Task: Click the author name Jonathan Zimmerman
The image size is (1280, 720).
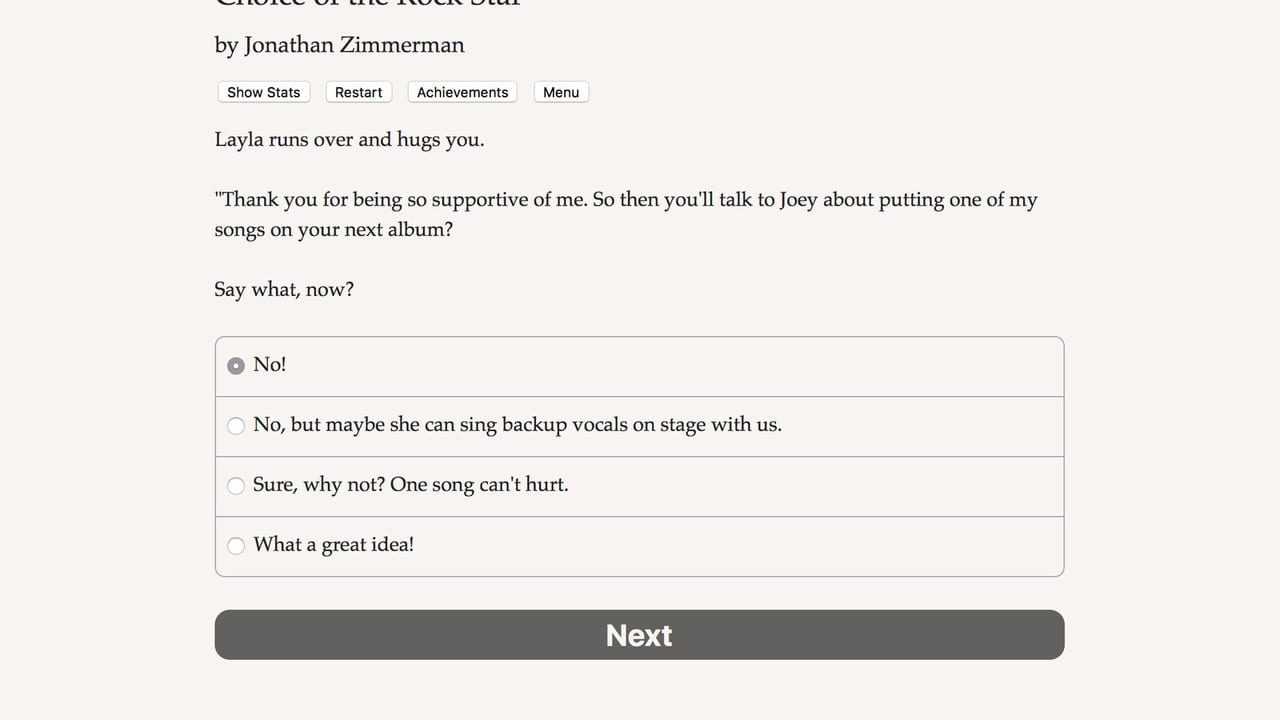Action: 354,45
